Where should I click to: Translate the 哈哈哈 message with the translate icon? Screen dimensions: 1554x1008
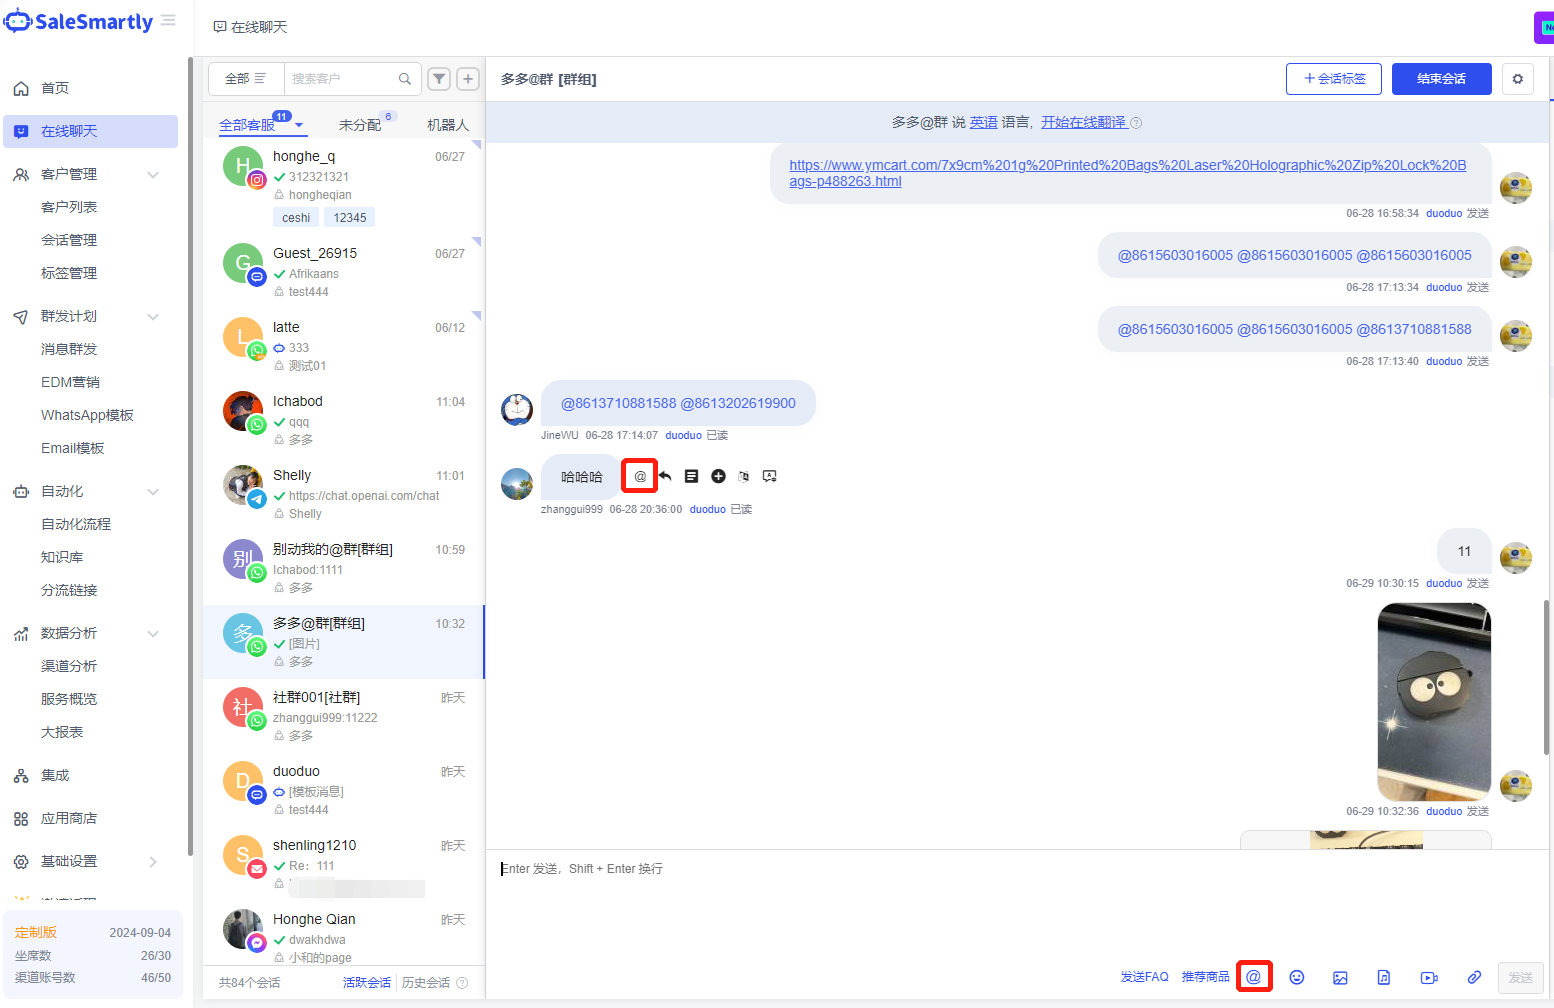[743, 476]
